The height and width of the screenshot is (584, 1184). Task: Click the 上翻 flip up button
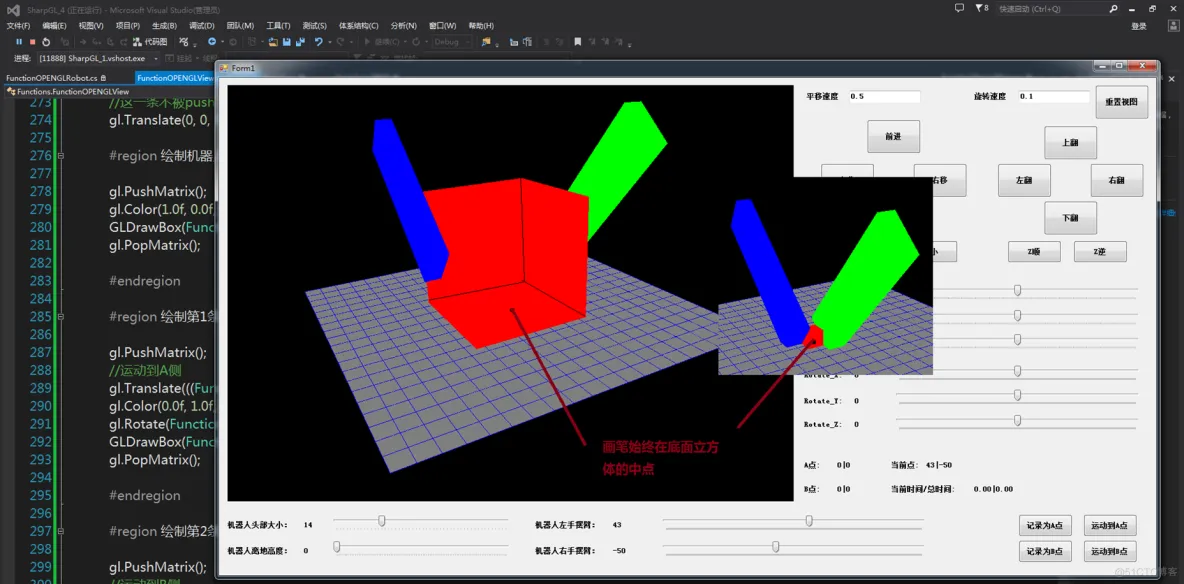pyautogui.click(x=1070, y=143)
